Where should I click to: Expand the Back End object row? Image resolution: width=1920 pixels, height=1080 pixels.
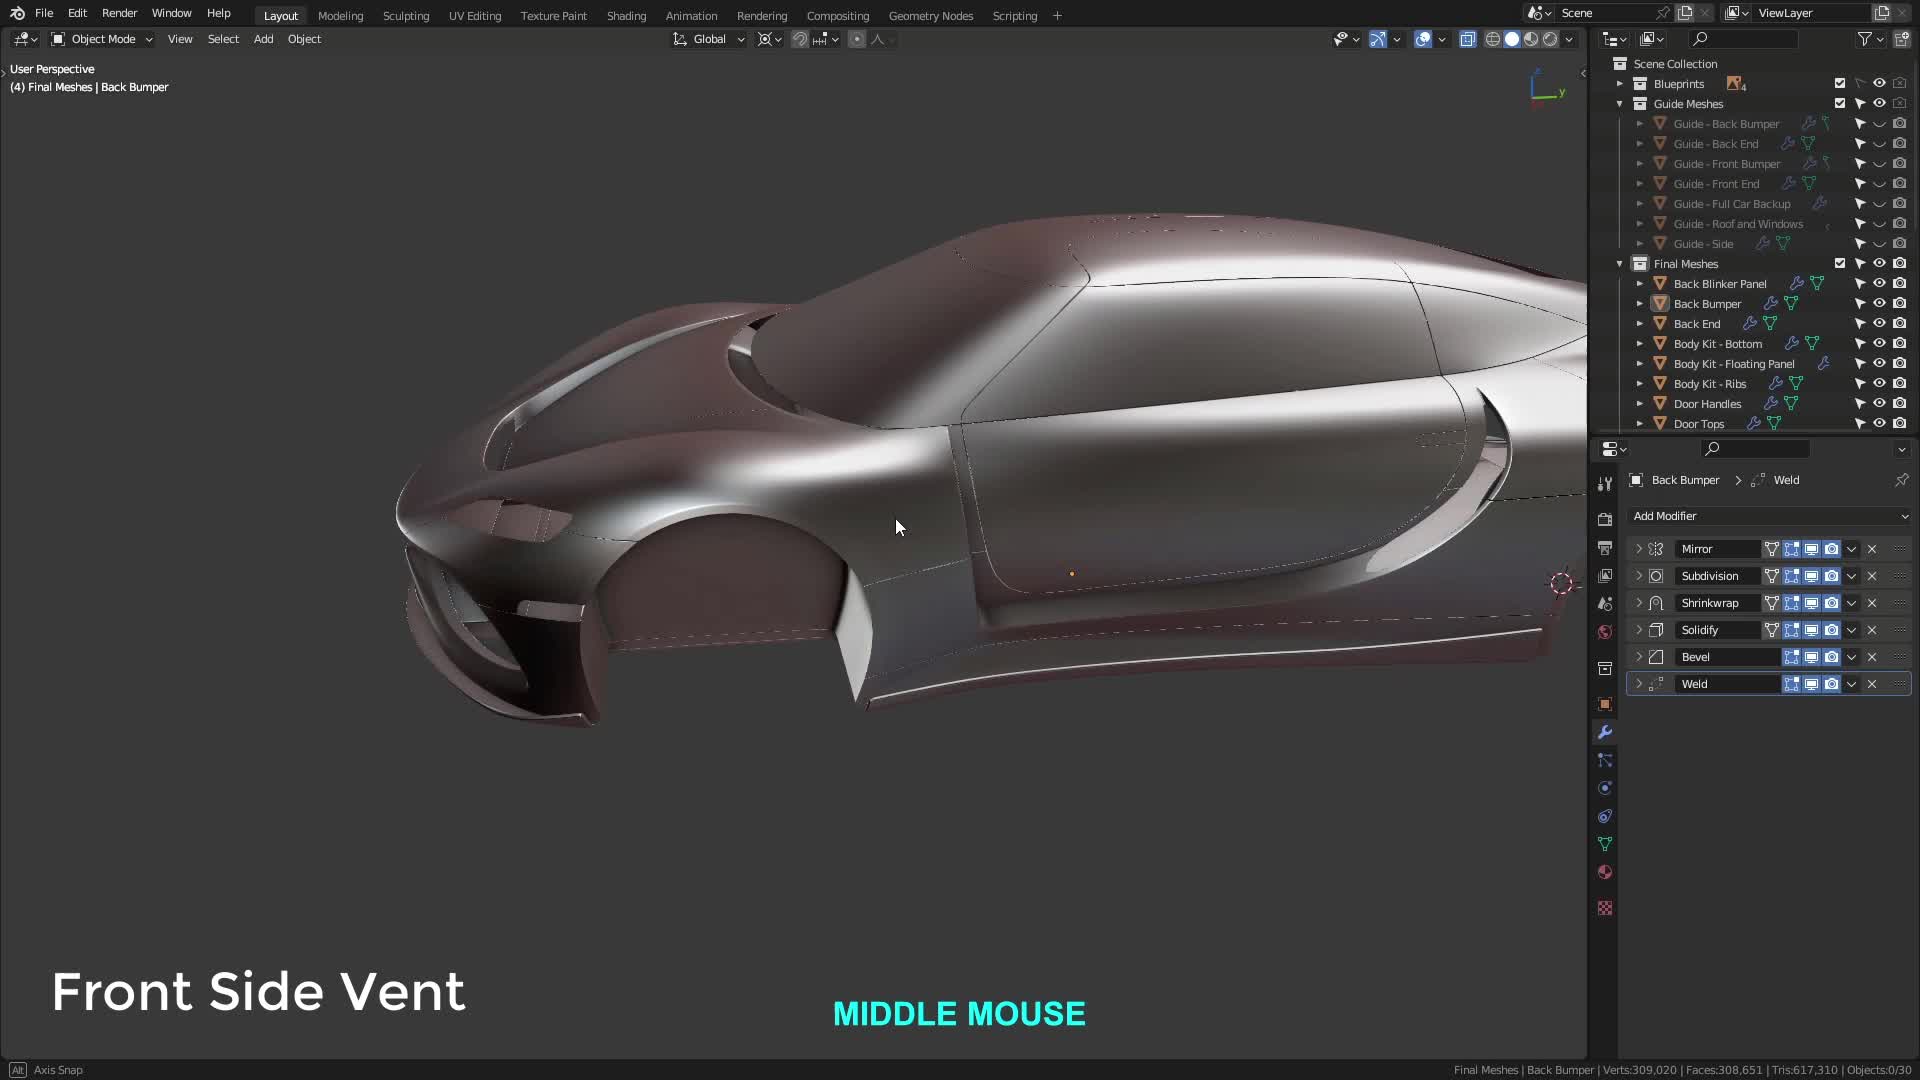pos(1640,324)
